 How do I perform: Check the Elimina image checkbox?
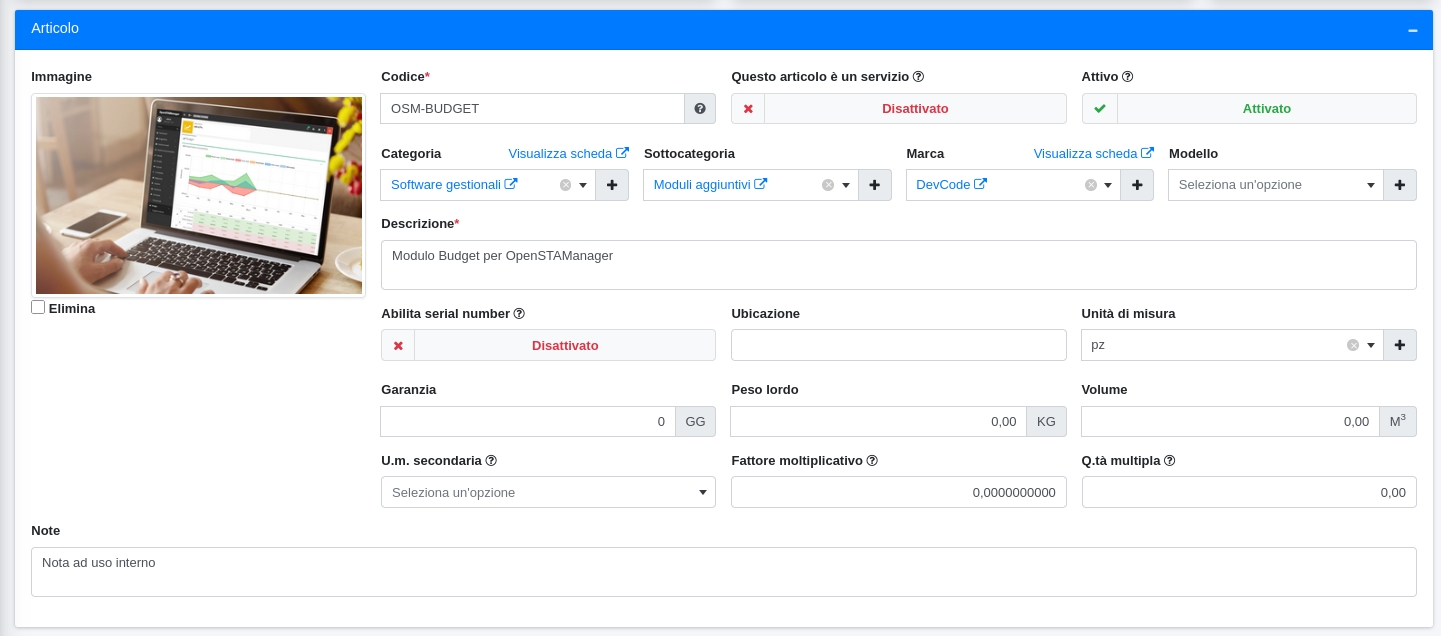point(38,308)
